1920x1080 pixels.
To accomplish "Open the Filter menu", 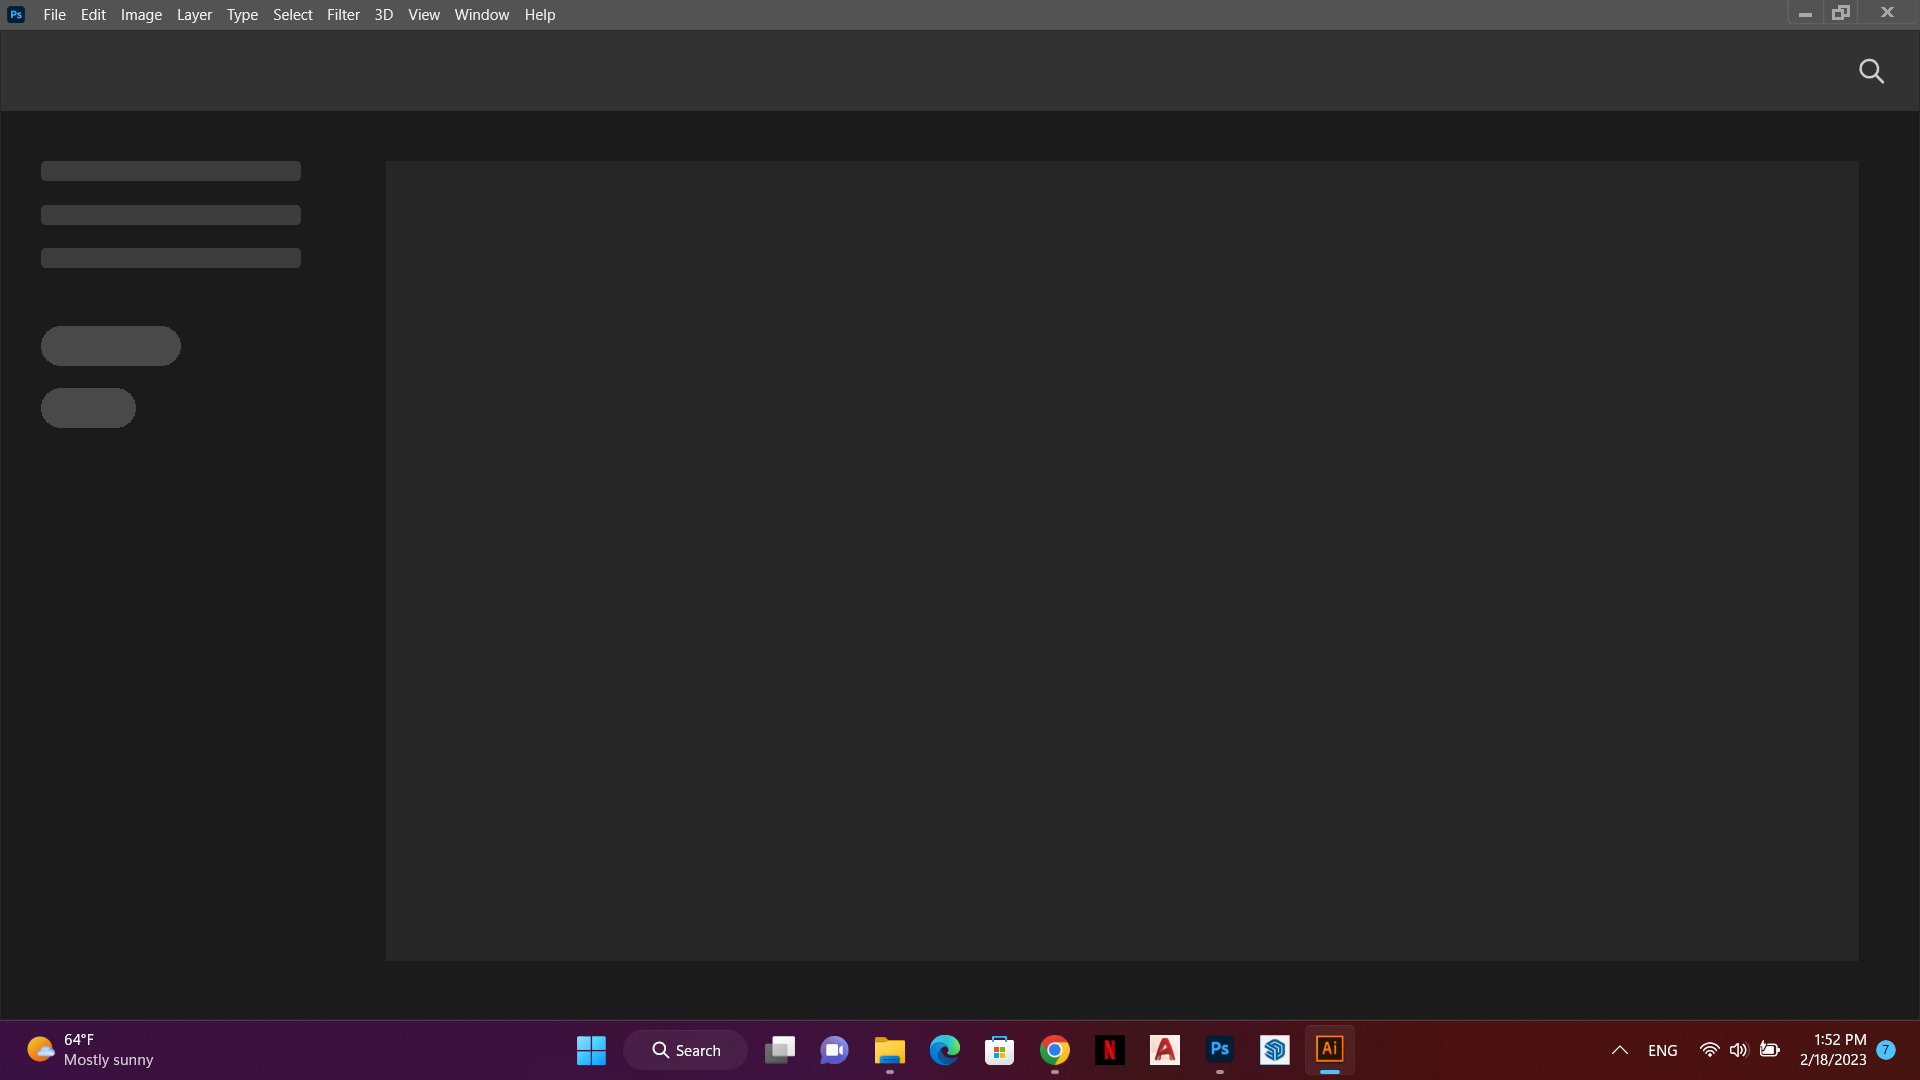I will pyautogui.click(x=343, y=15).
